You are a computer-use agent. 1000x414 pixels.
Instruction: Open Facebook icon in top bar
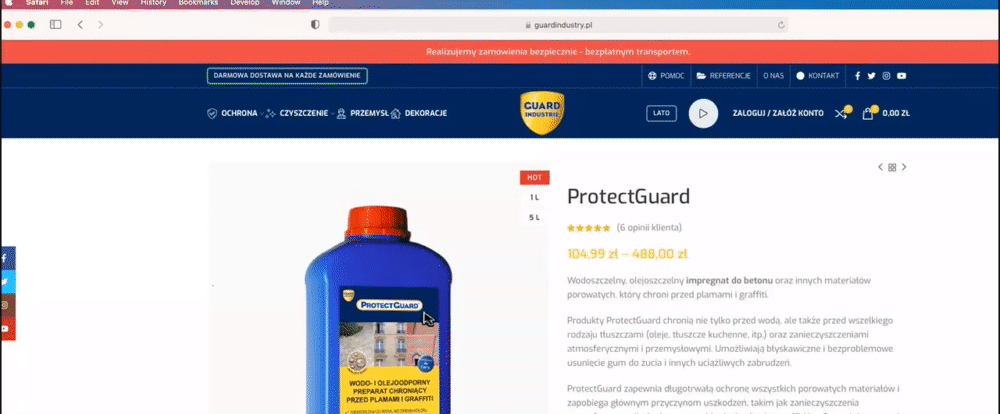pos(857,76)
